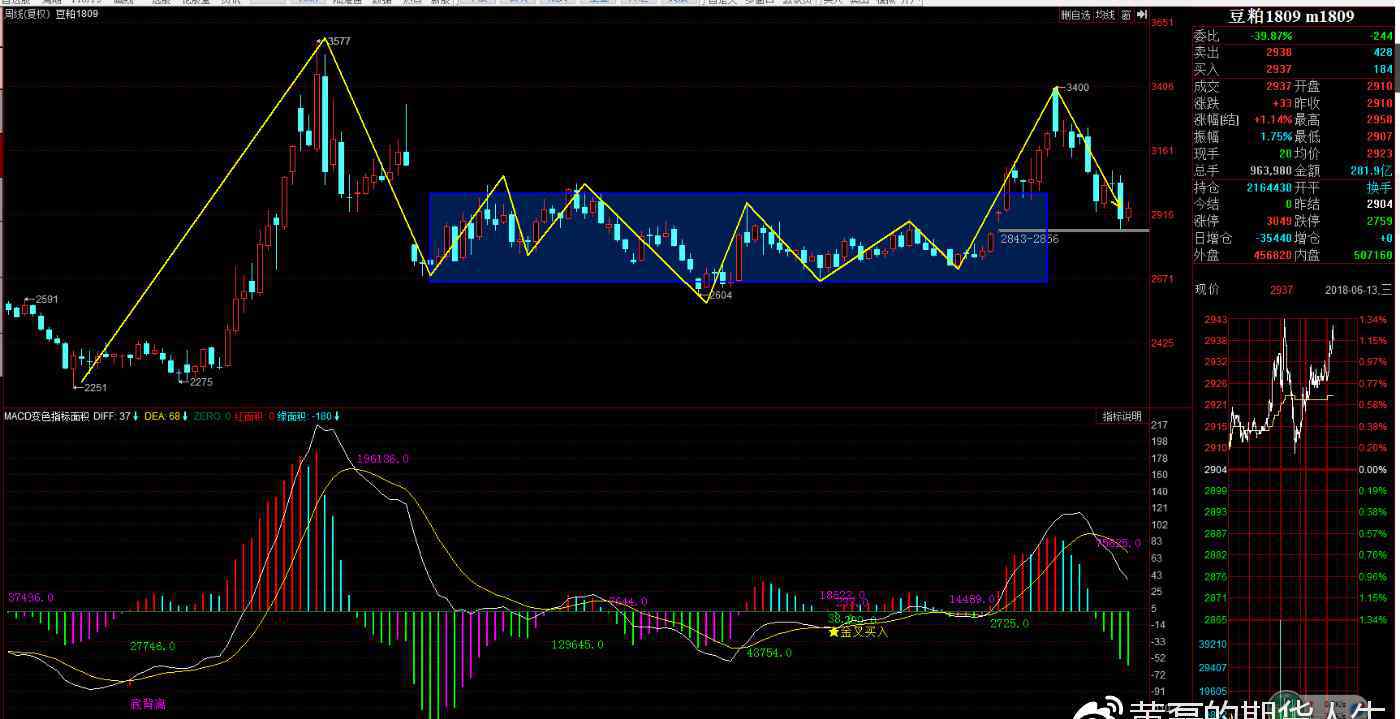Open the 指标说明 indicator description
Image resolution: width=1400 pixels, height=719 pixels.
[1121, 416]
